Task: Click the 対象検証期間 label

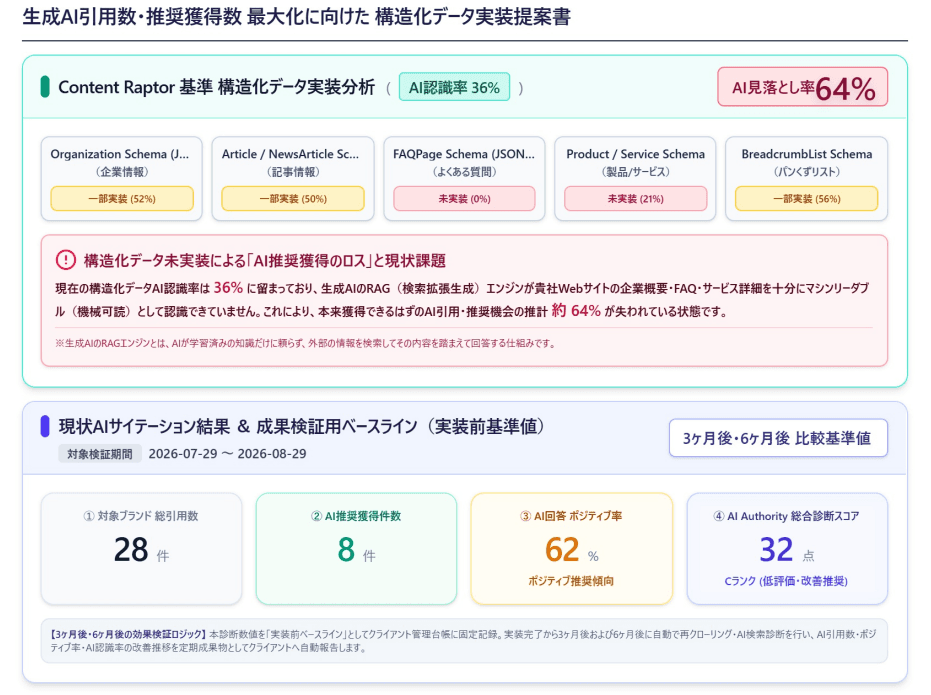Action: point(100,454)
